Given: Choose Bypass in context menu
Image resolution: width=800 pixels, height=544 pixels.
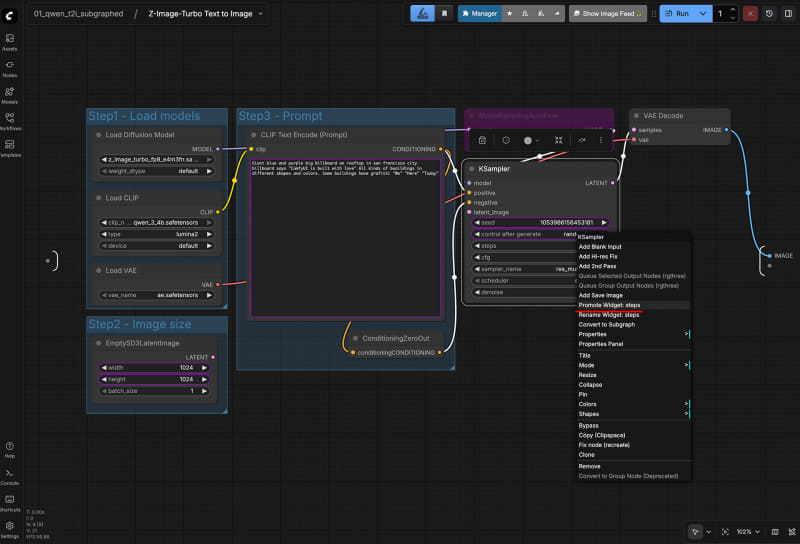Looking at the screenshot, I should pyautogui.click(x=633, y=426).
